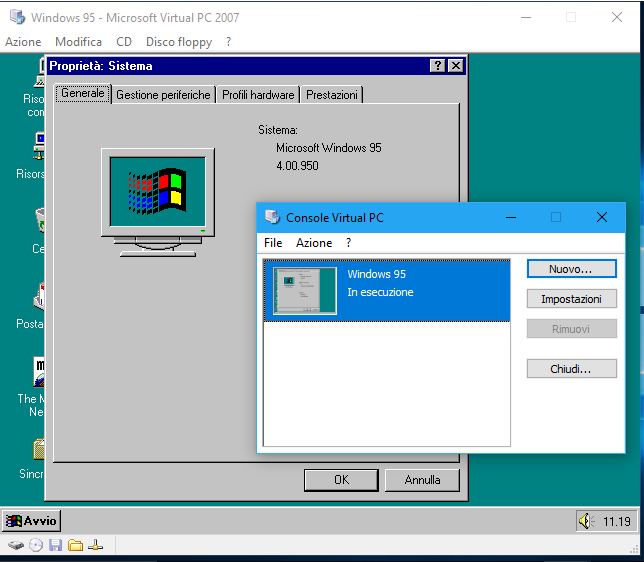This screenshot has height=562, width=644.
Task: Open the Azione menu in Virtual PC 2007 window
Action: tap(23, 42)
